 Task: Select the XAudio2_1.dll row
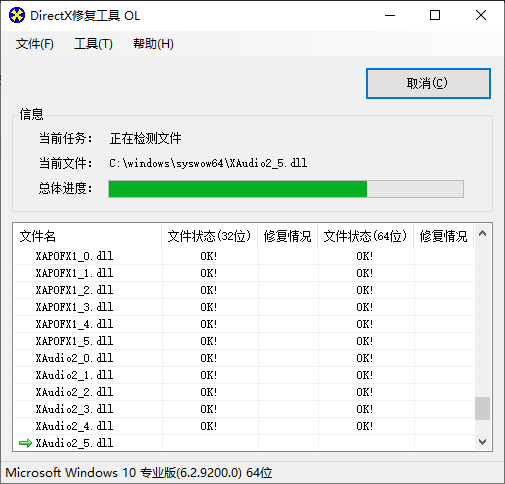point(244,375)
